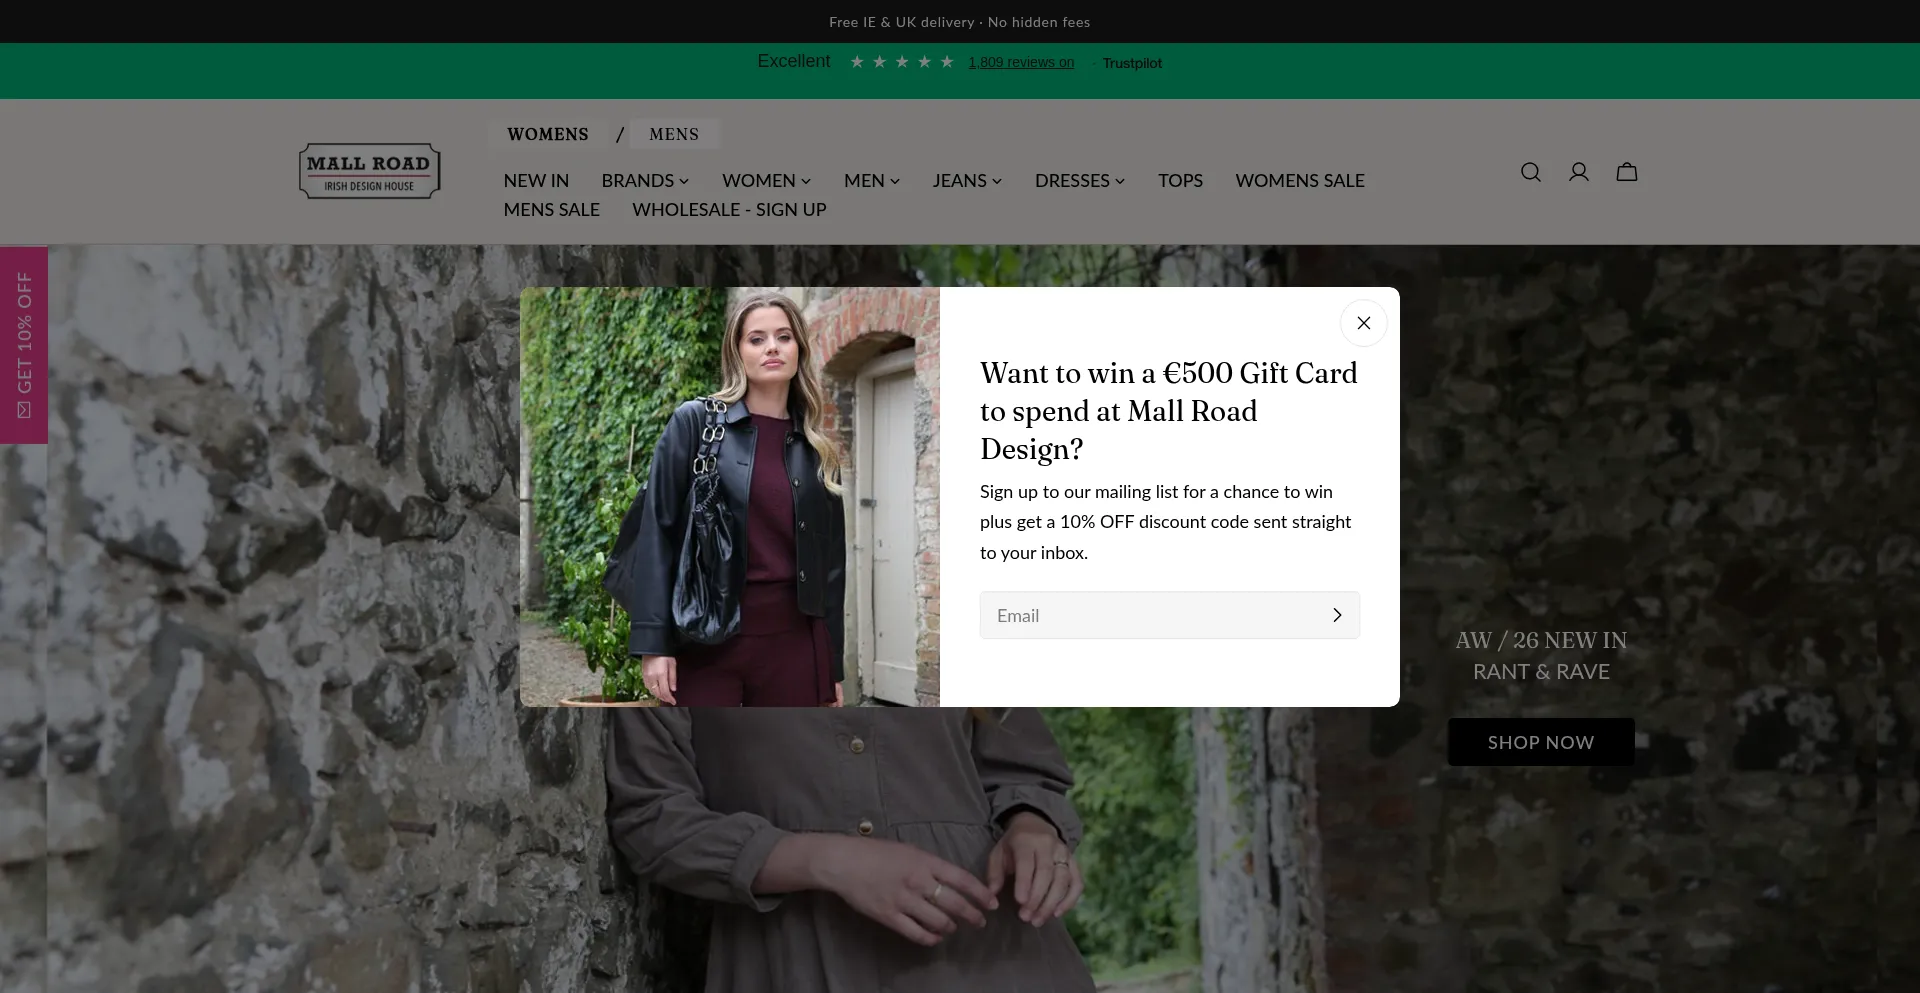This screenshot has height=993, width=1920.
Task: Expand the DRESSES dropdown menu
Action: point(1080,181)
